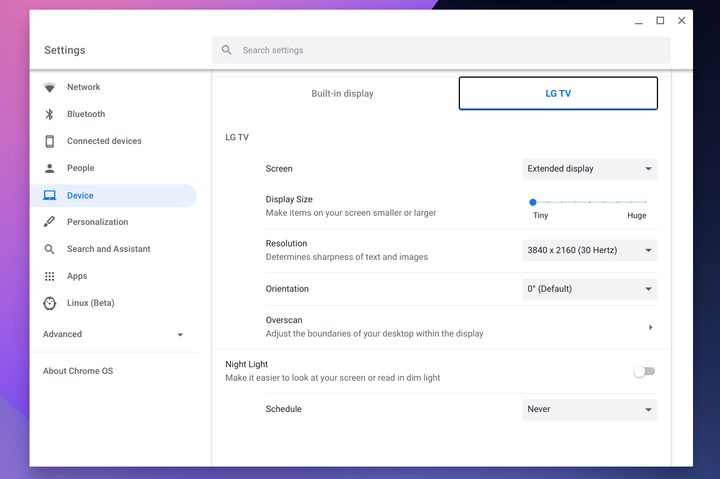Open the Resolution 3840 x 2160 dropdown
Viewport: 720px width, 479px height.
590,250
